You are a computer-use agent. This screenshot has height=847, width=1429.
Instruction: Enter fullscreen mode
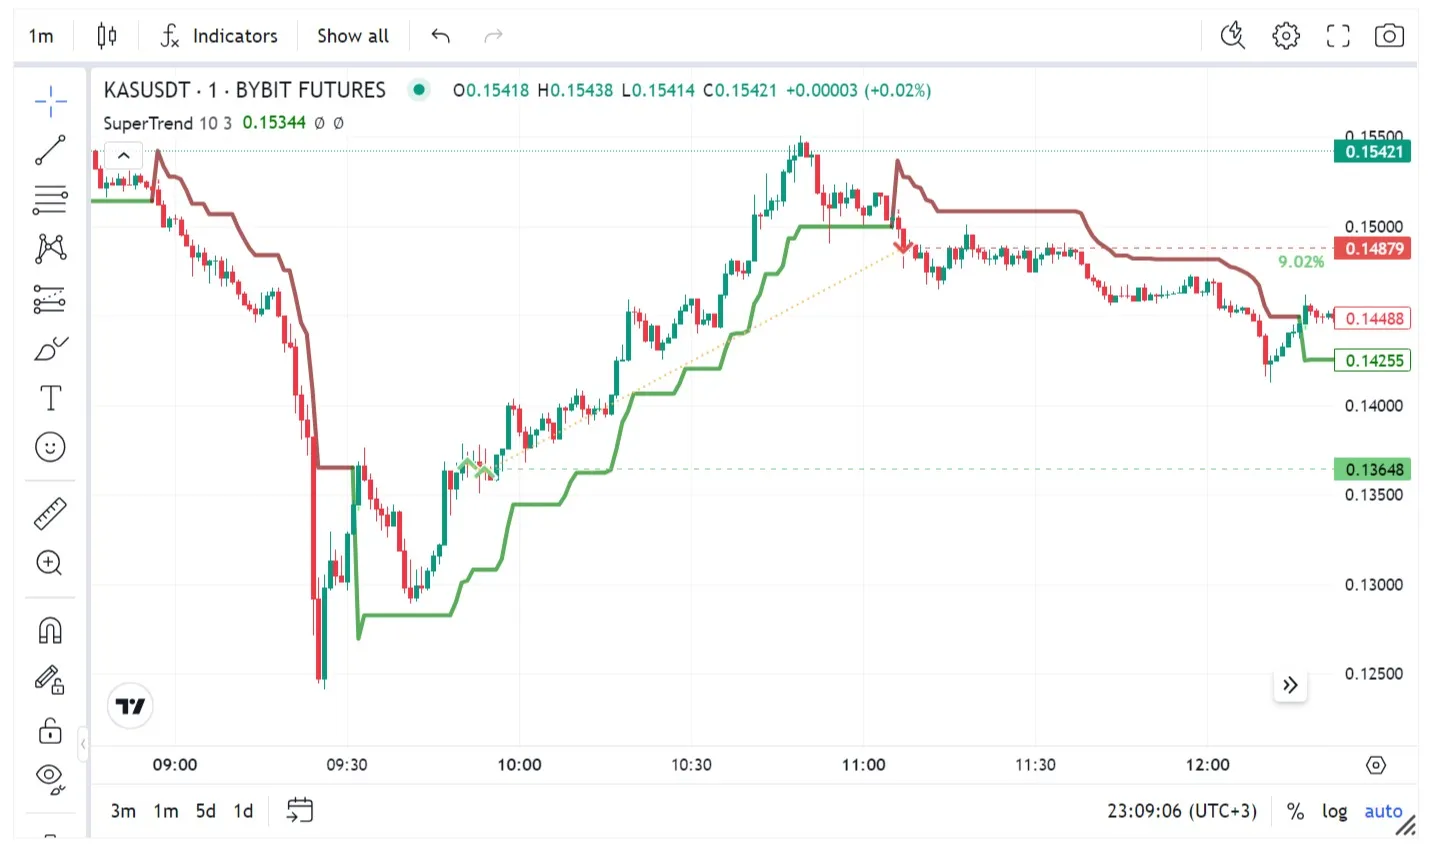coord(1338,36)
